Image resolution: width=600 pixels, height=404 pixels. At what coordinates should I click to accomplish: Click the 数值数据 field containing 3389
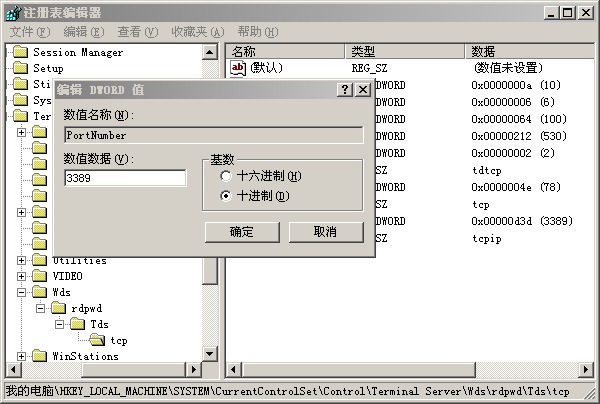click(x=125, y=178)
